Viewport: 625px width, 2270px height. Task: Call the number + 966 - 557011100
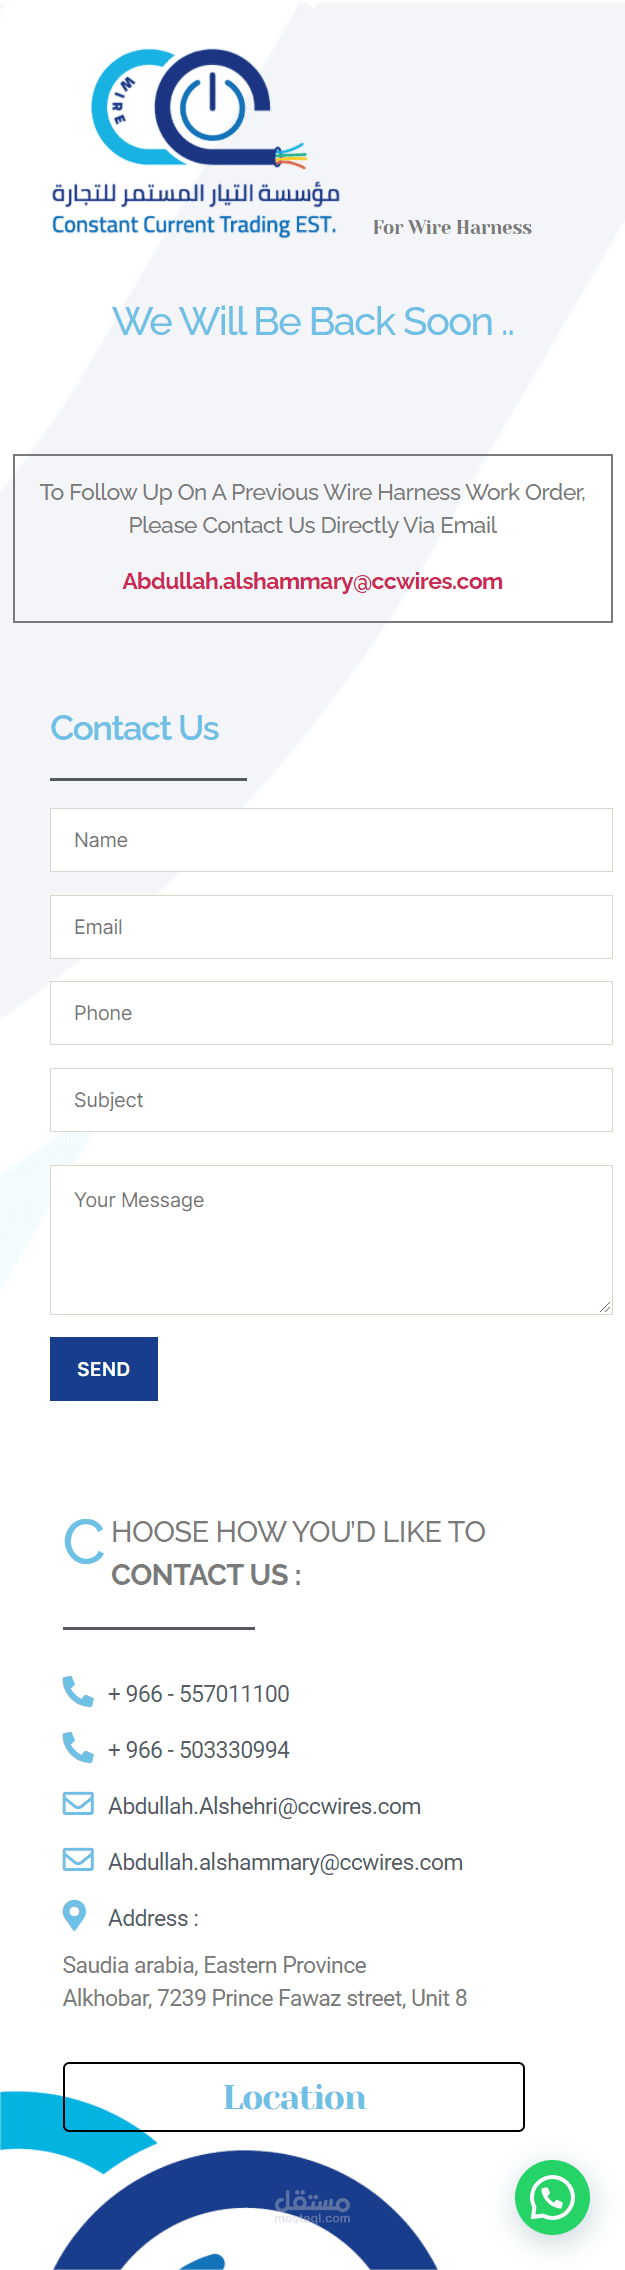[199, 1694]
